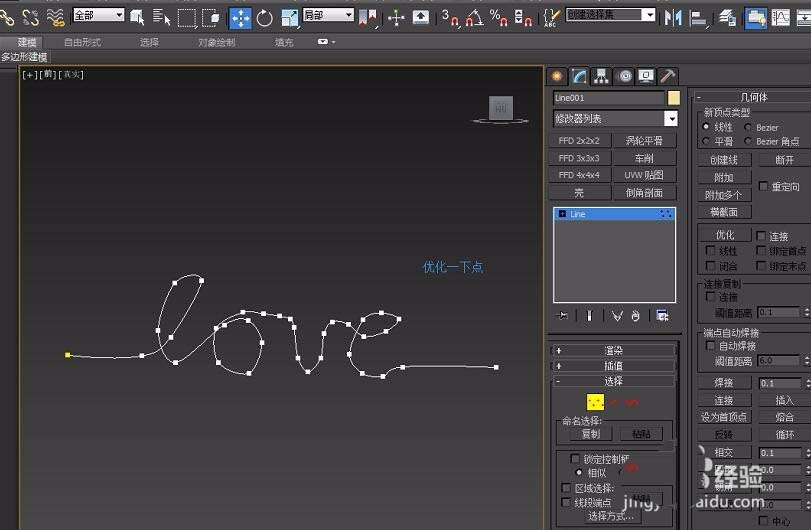Activate the Select Object tool
The image size is (811, 530).
[137, 18]
